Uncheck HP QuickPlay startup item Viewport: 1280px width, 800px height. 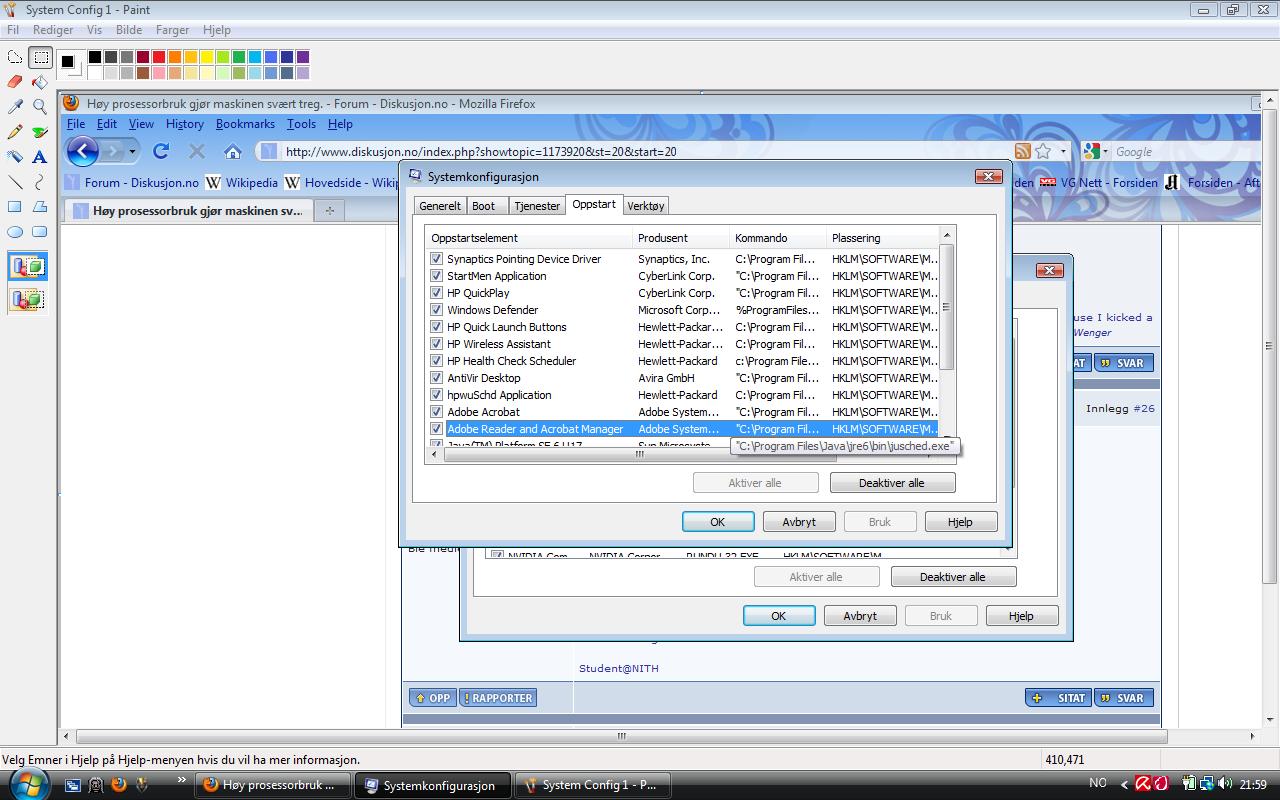pos(436,293)
